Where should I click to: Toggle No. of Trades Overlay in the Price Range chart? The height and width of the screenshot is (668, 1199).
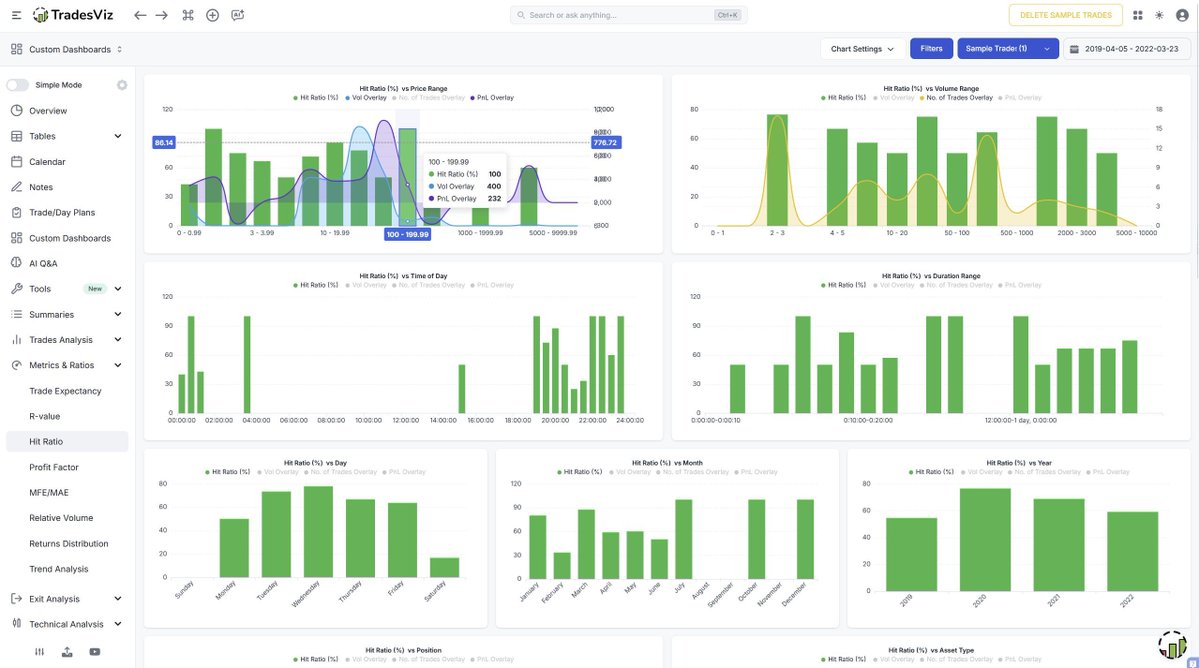(x=428, y=98)
